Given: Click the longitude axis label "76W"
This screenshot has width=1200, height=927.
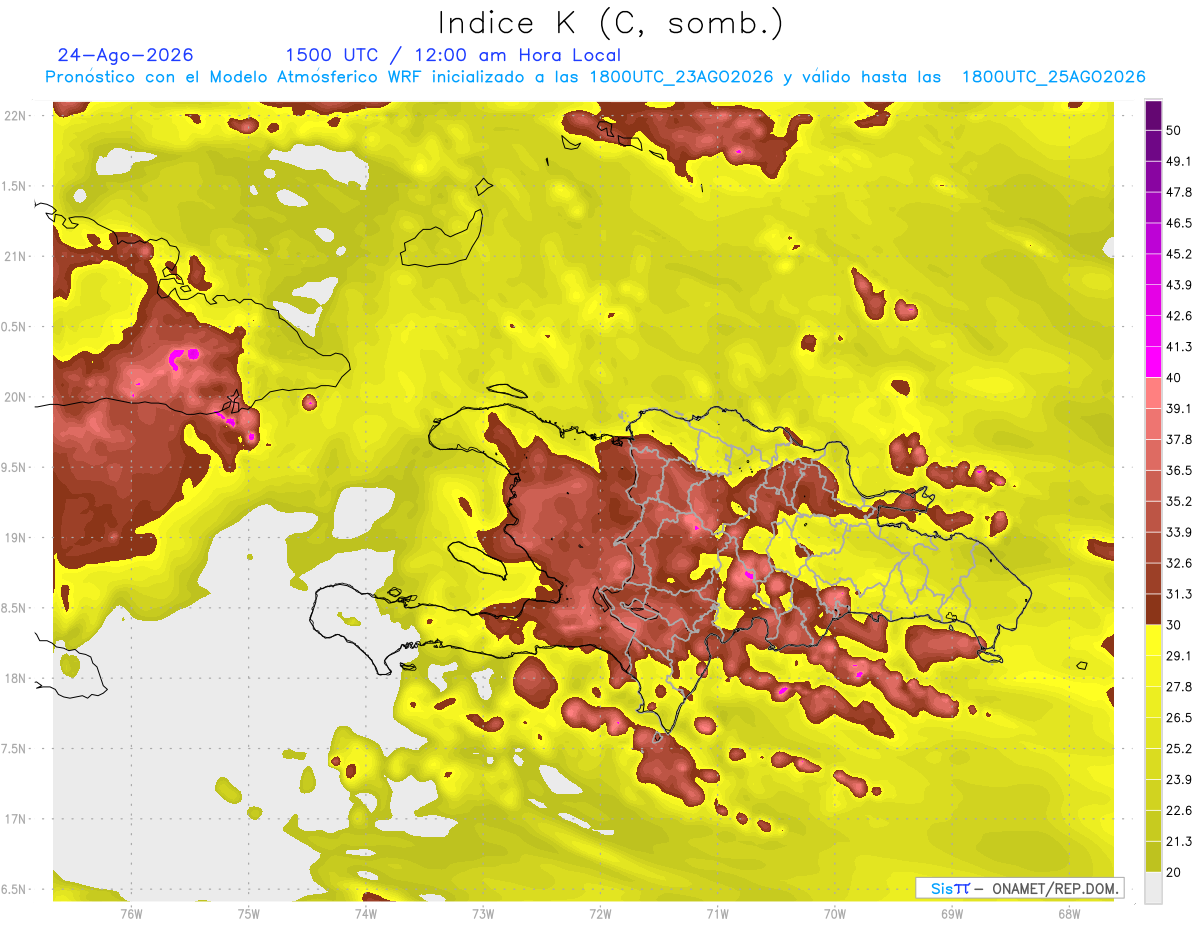Looking at the screenshot, I should click(x=131, y=914).
